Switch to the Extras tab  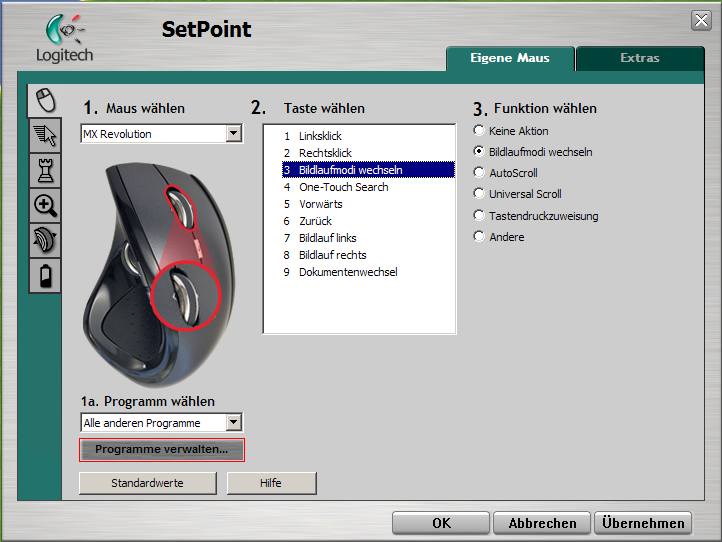tap(640, 58)
